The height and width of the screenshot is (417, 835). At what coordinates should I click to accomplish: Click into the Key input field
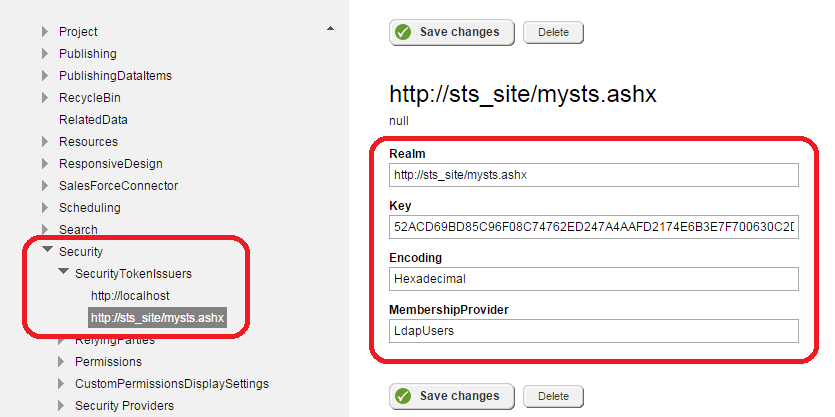click(x=594, y=227)
